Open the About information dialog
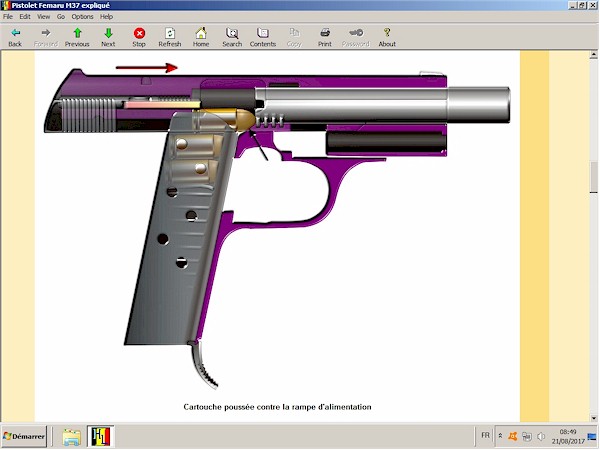 [x=387, y=37]
